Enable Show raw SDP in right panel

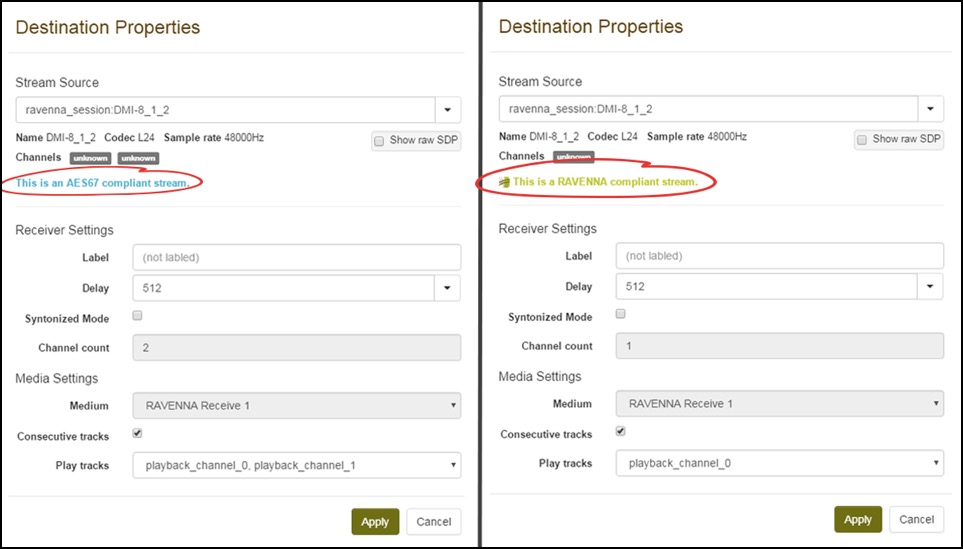[862, 139]
